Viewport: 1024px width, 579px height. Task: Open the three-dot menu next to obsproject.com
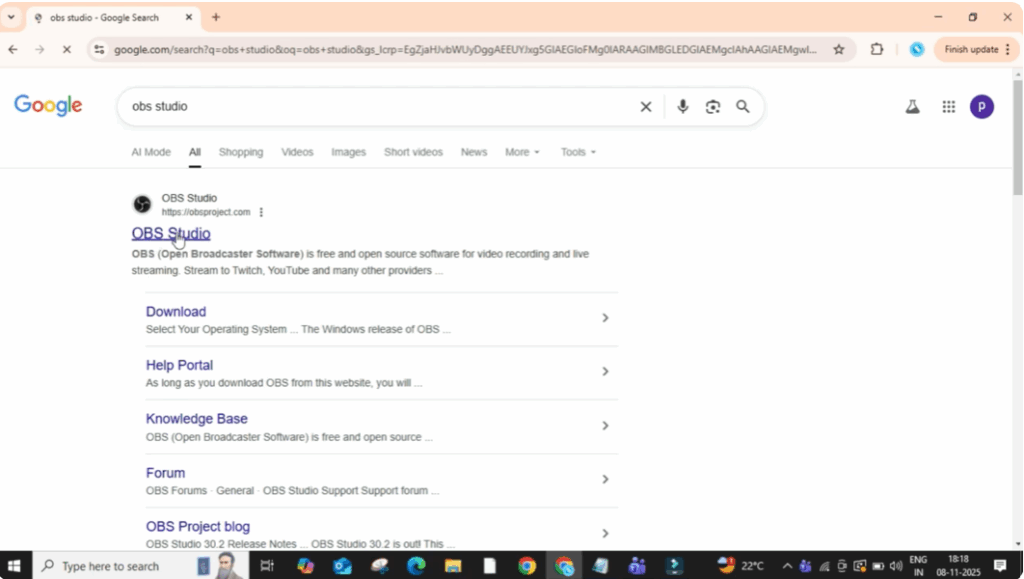(x=261, y=211)
